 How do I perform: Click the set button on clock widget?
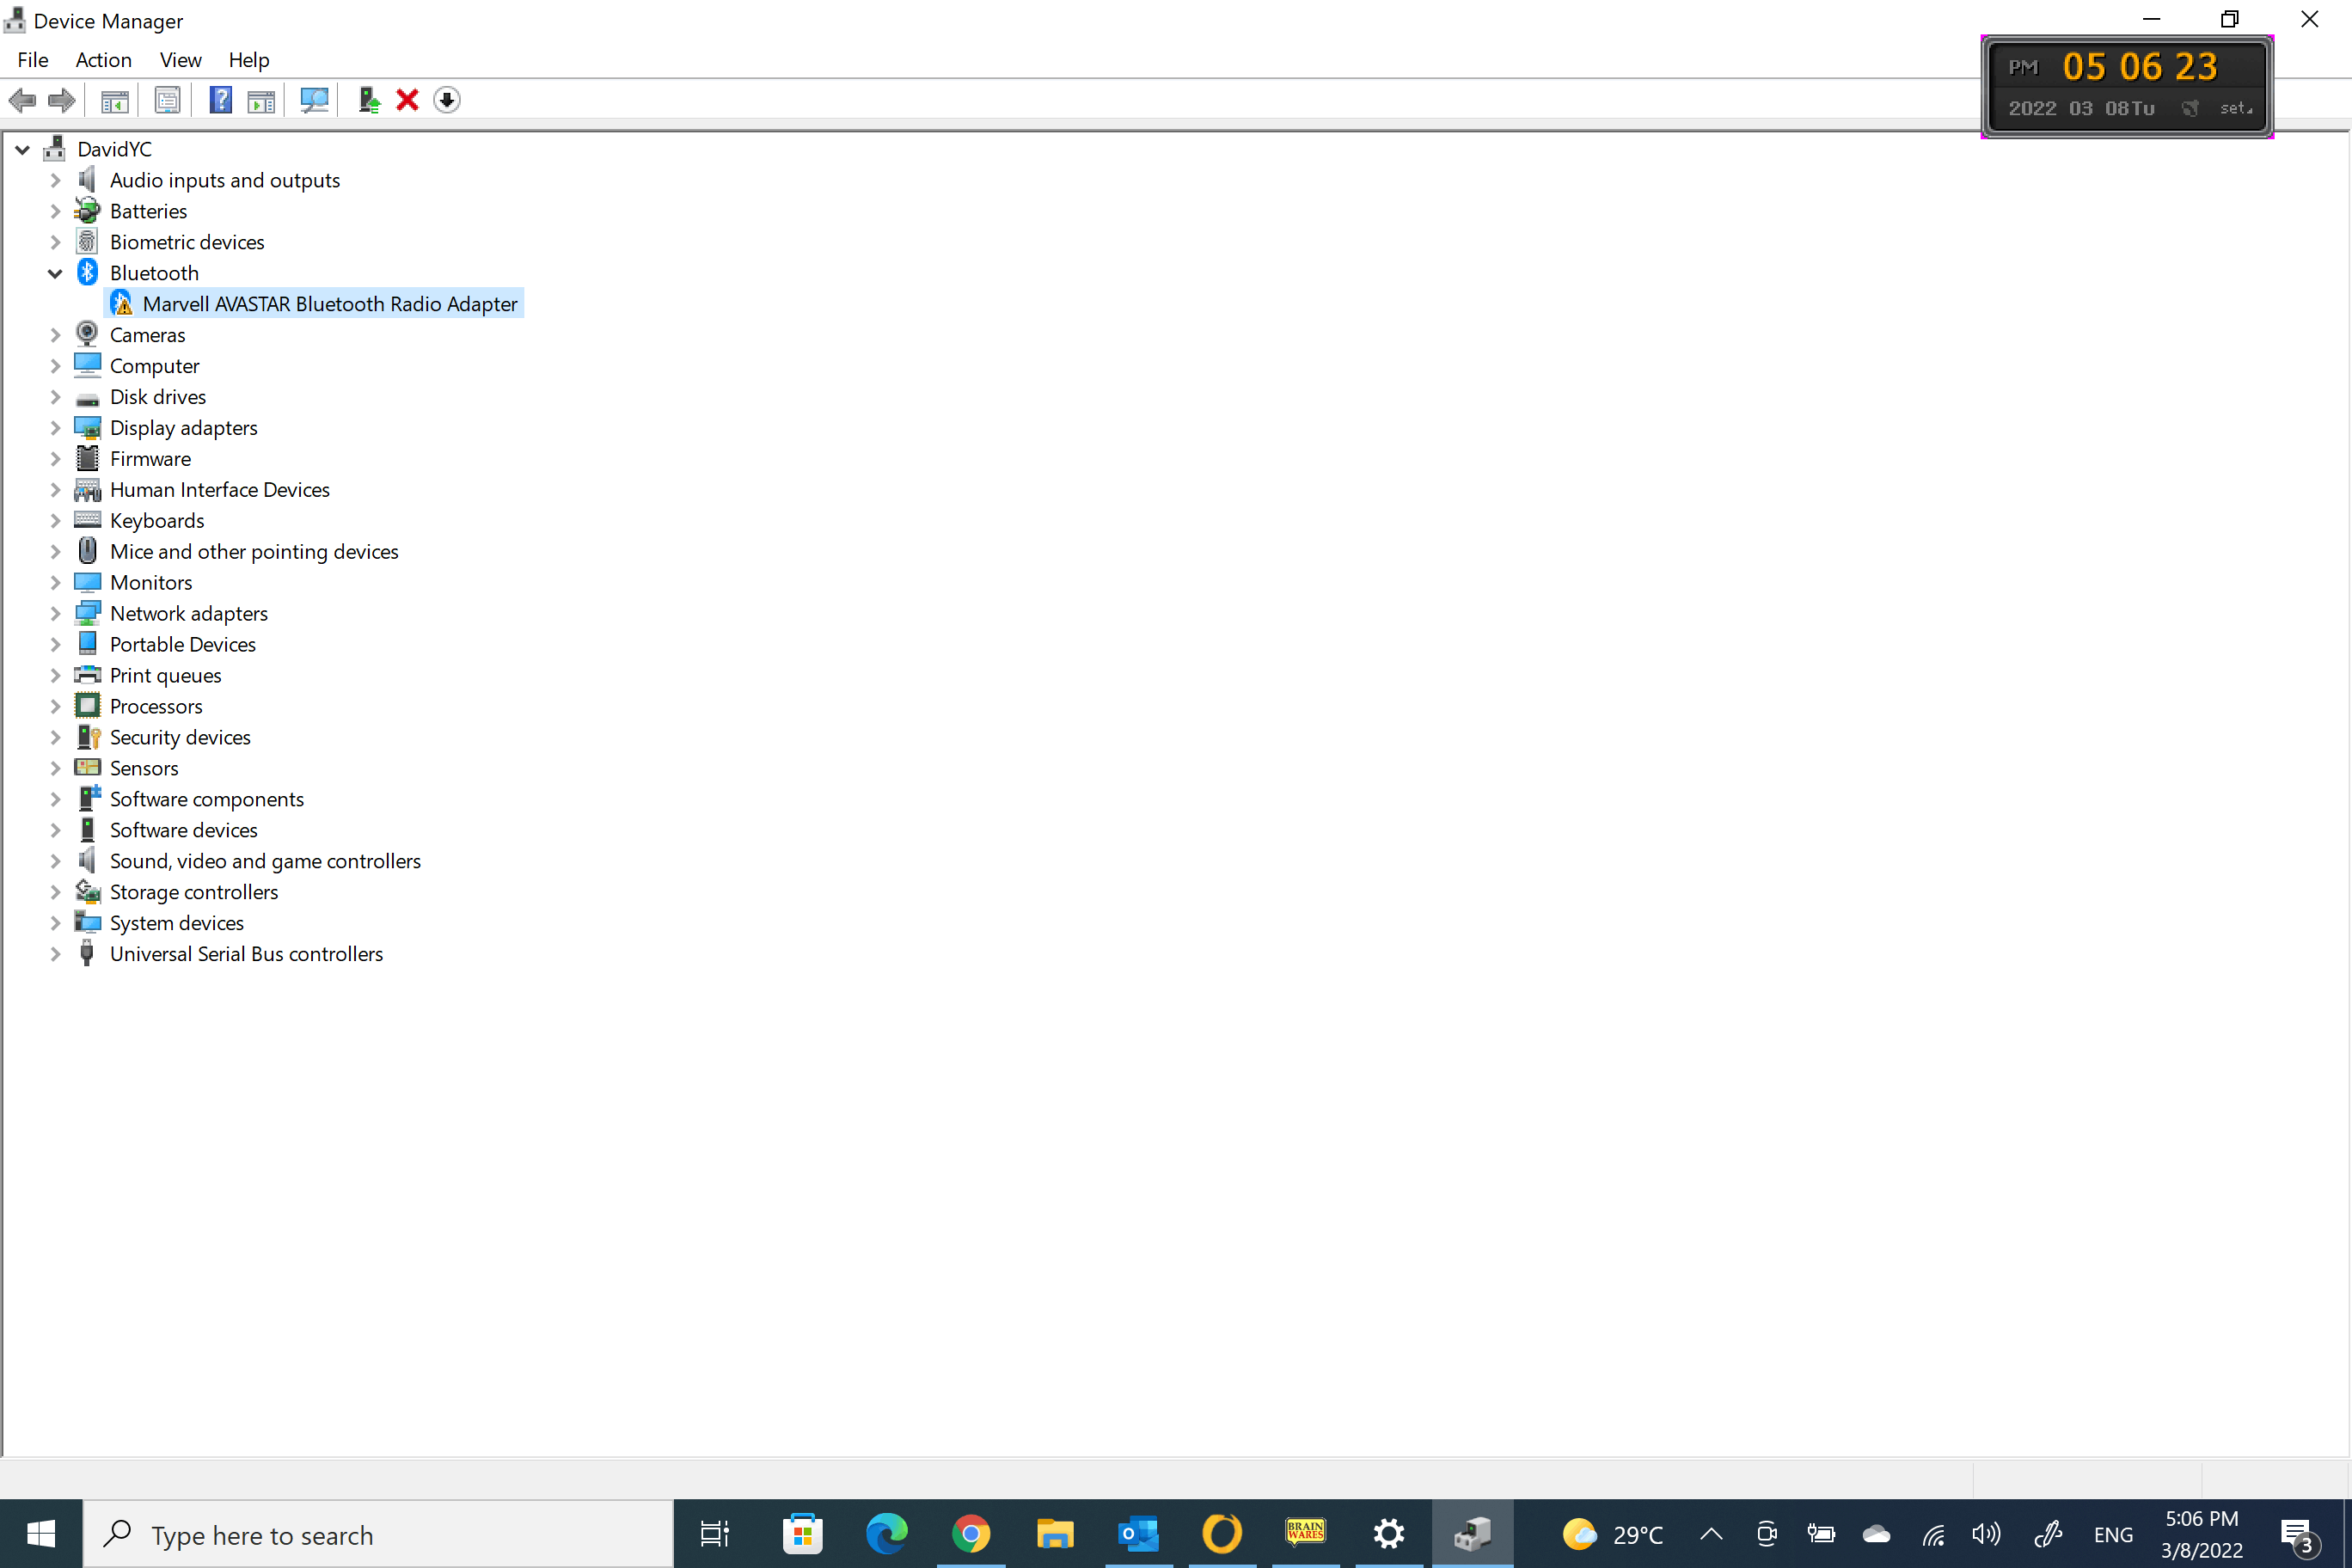coord(2235,108)
